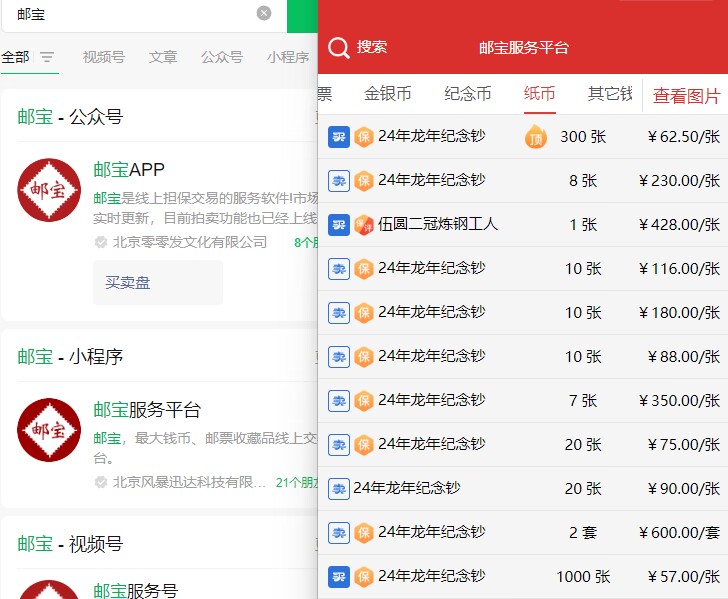Image resolution: width=728 pixels, height=599 pixels.
Task: Open the 邮宝APP title link
Action: click(129, 169)
